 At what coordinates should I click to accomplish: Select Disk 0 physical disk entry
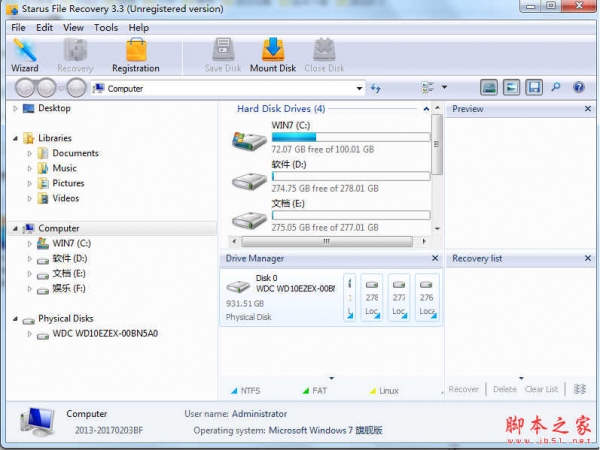click(x=281, y=297)
